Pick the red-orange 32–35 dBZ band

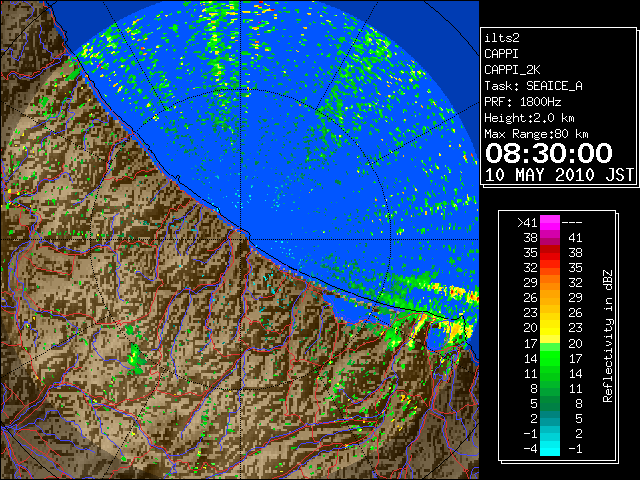pos(550,268)
